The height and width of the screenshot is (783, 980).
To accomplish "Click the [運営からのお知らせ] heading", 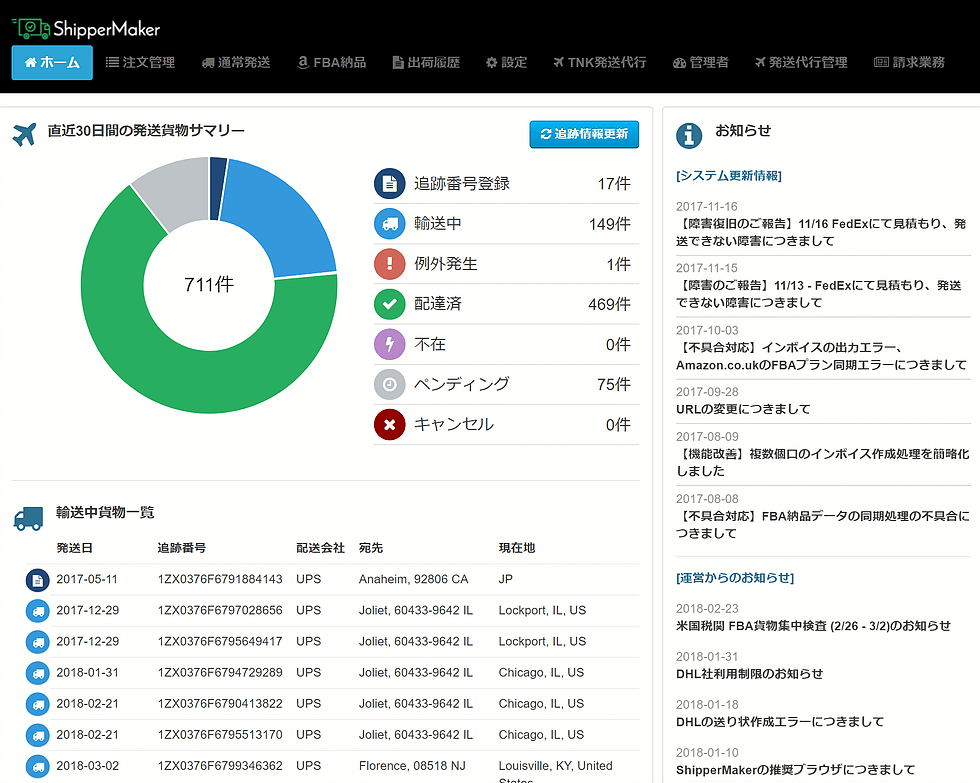I will point(735,578).
